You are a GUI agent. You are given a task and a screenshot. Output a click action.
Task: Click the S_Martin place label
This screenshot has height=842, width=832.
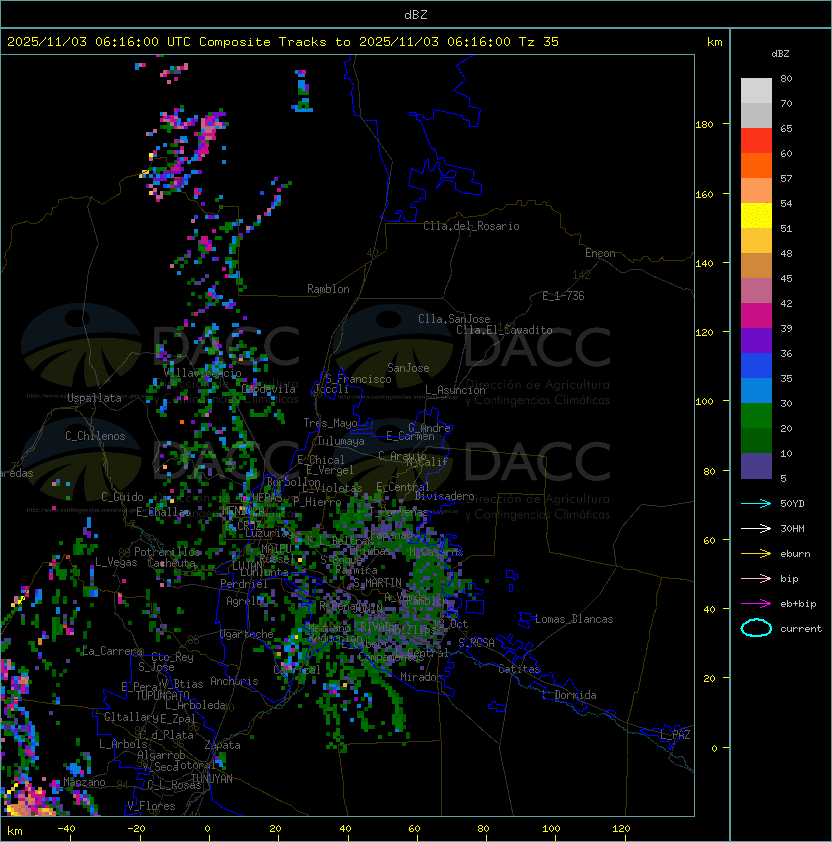pyautogui.click(x=377, y=583)
